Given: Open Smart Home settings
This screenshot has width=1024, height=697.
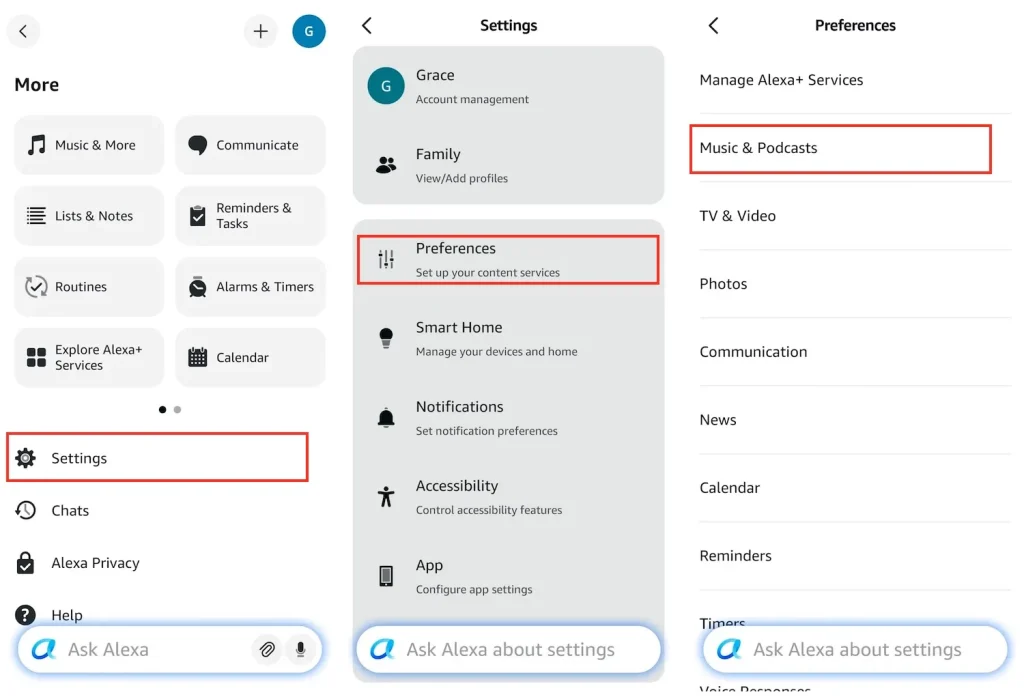Looking at the screenshot, I should click(x=509, y=338).
